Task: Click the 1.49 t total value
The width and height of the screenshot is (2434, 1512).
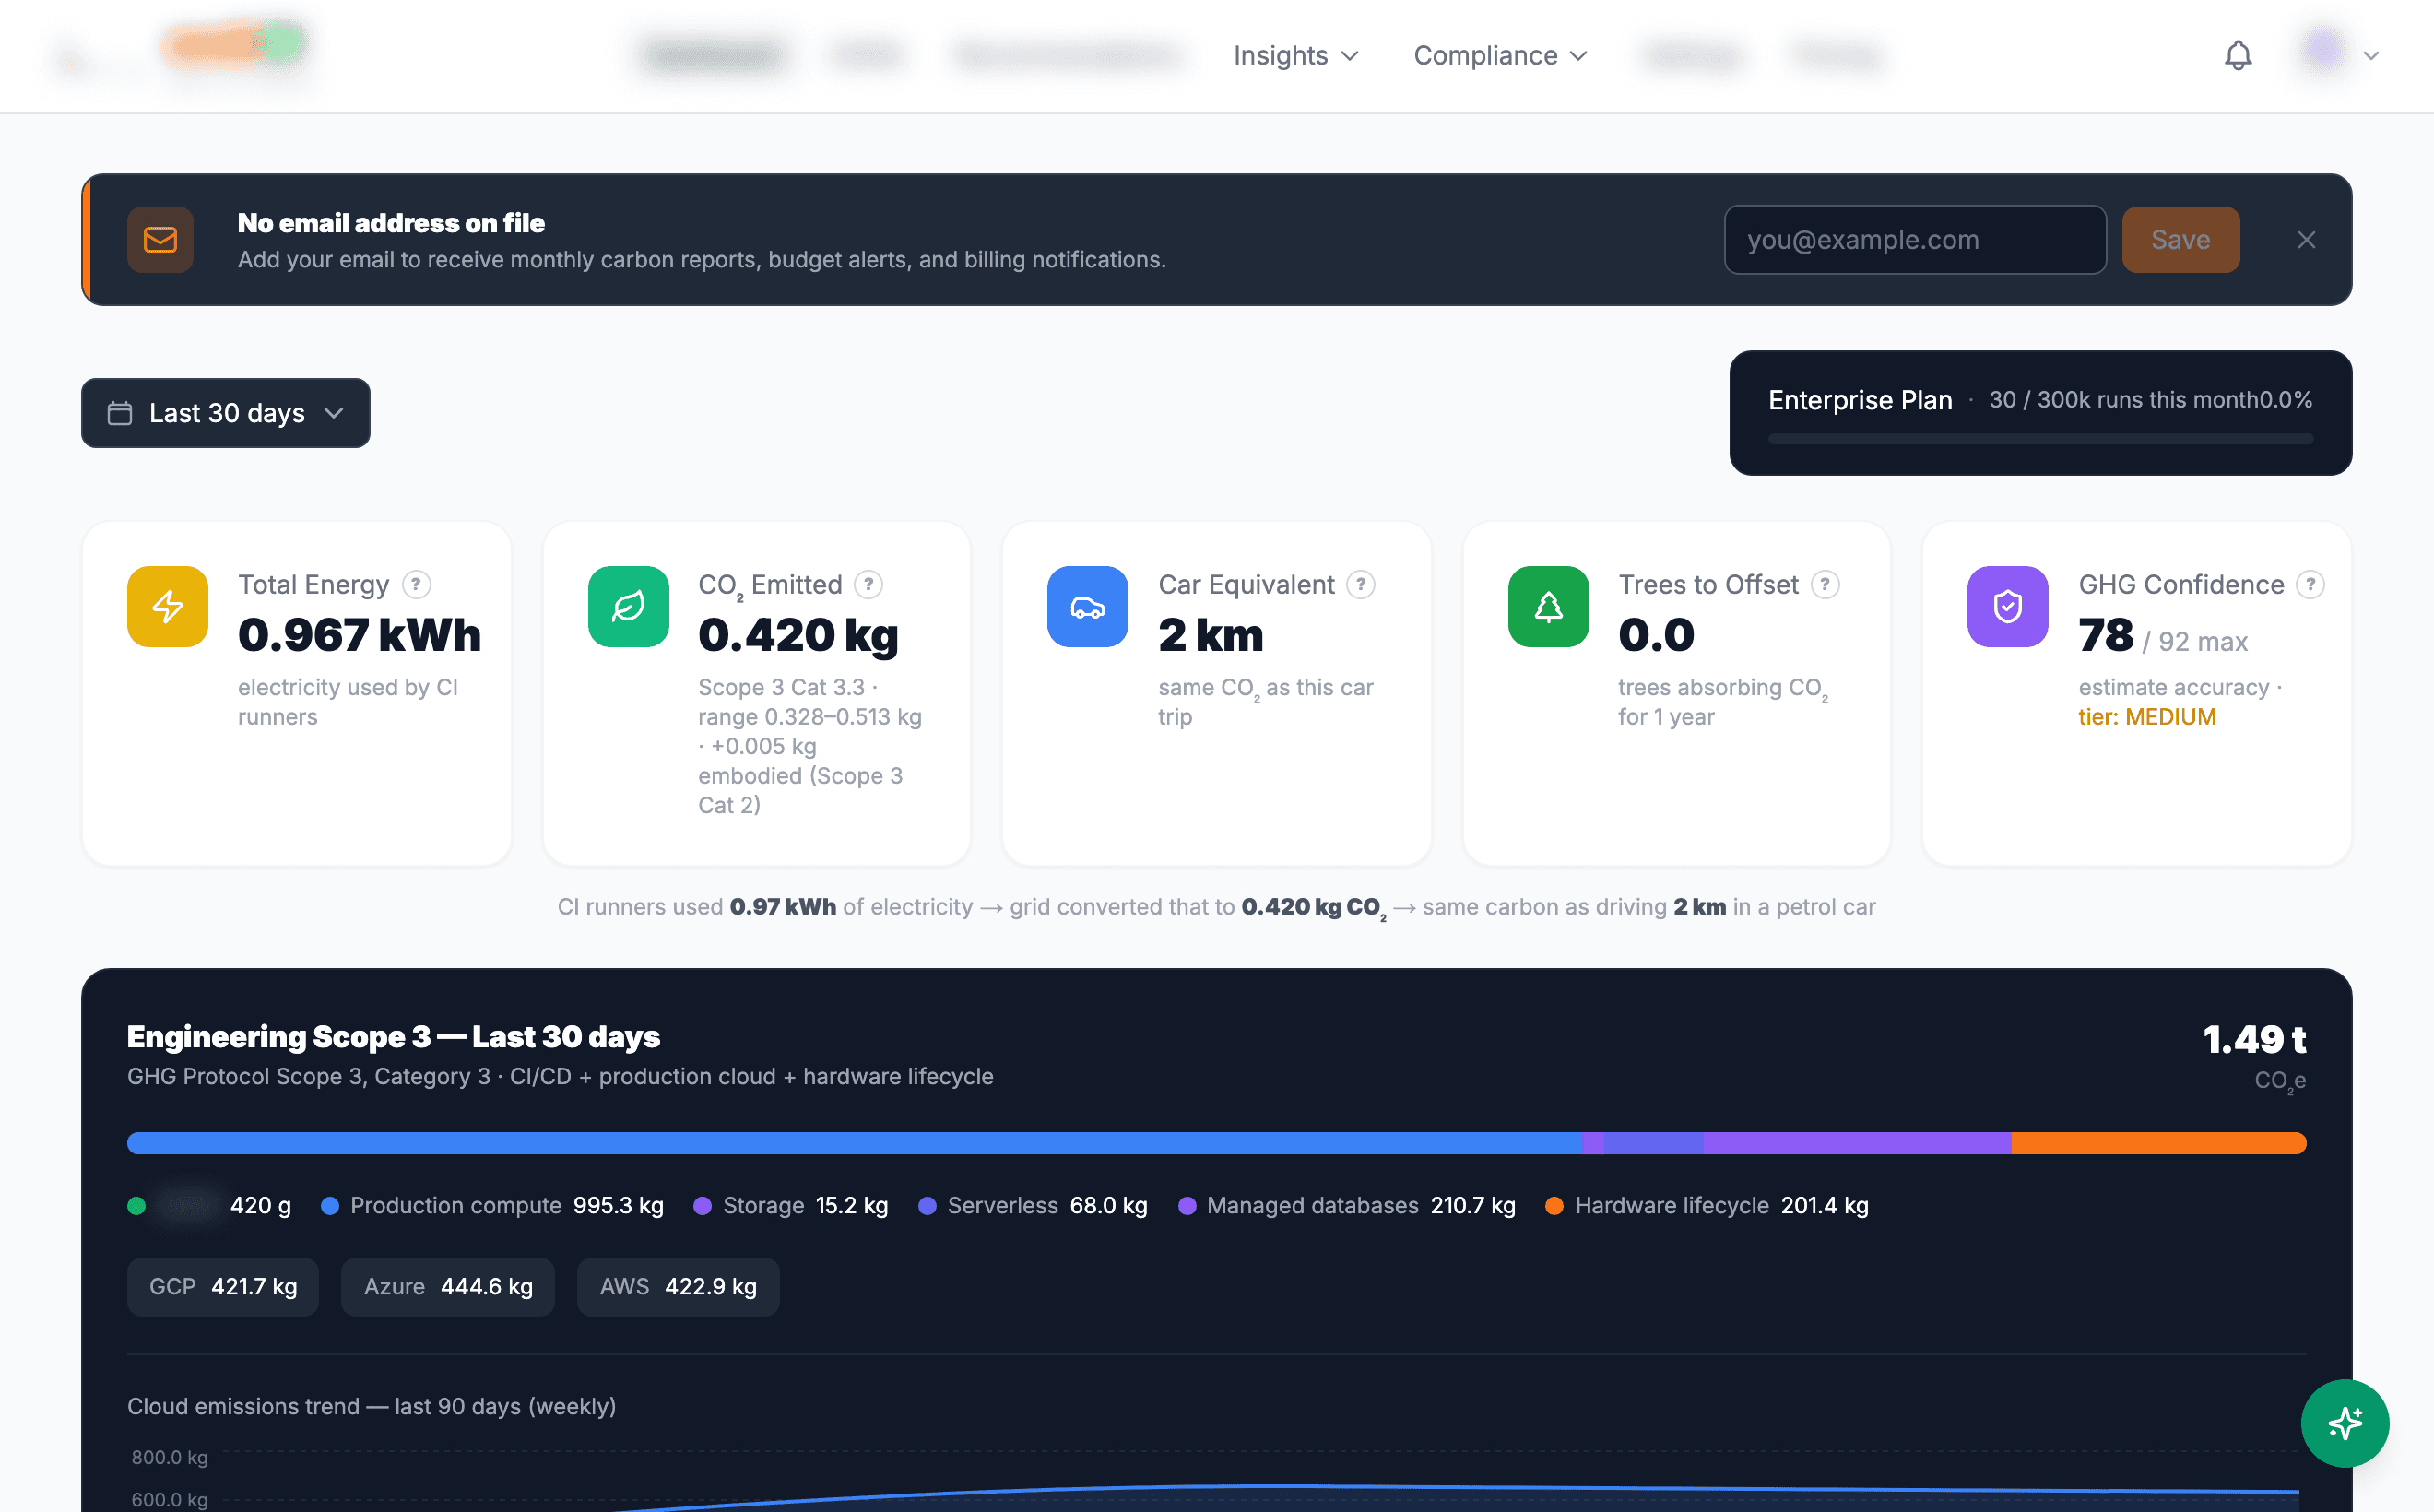Action: (x=2254, y=1039)
